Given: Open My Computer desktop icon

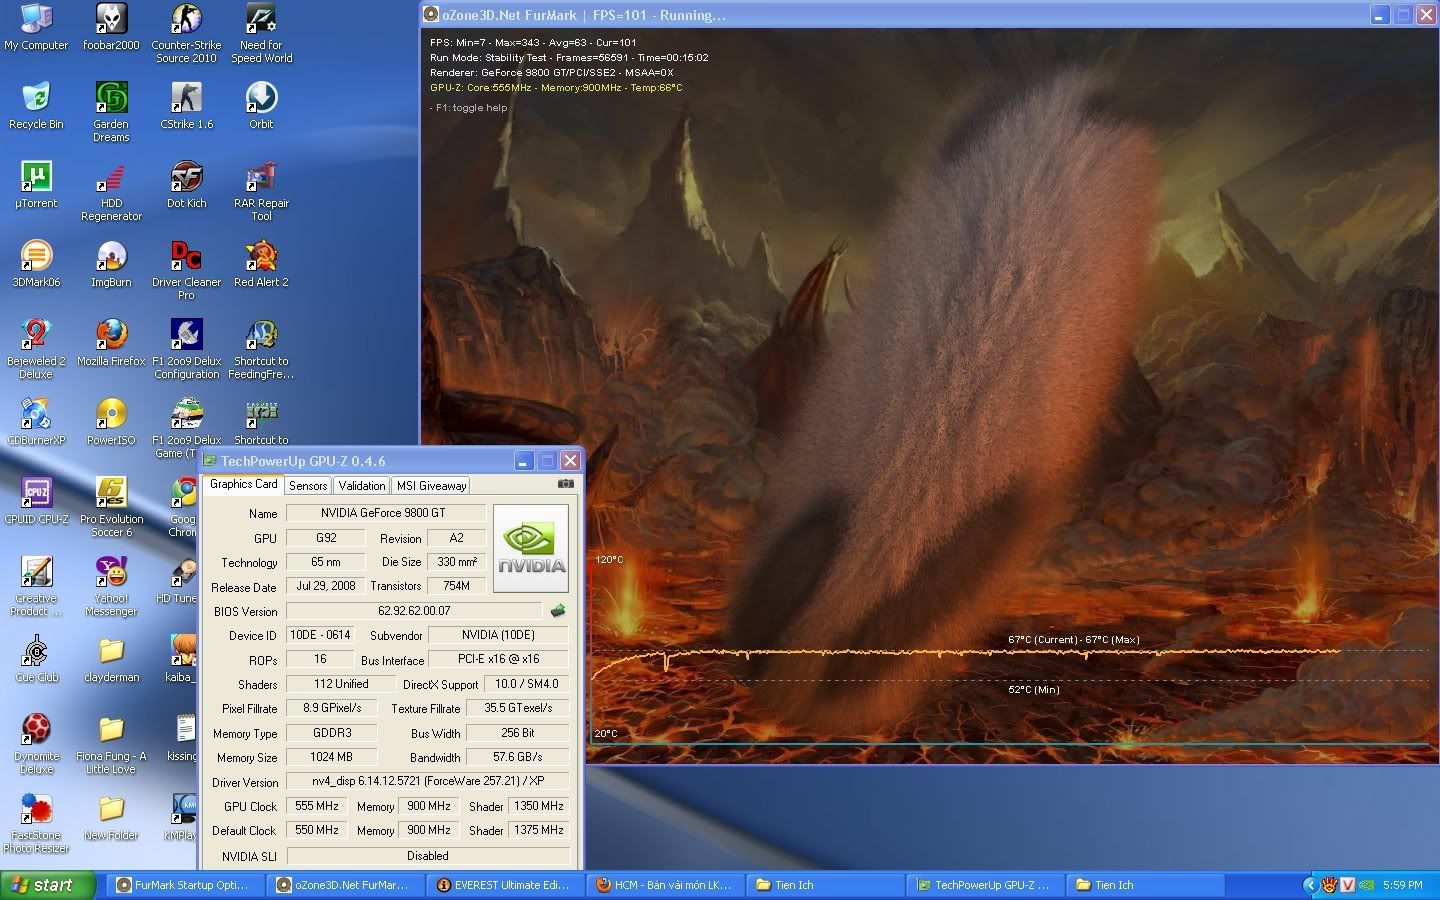Looking at the screenshot, I should (36, 27).
